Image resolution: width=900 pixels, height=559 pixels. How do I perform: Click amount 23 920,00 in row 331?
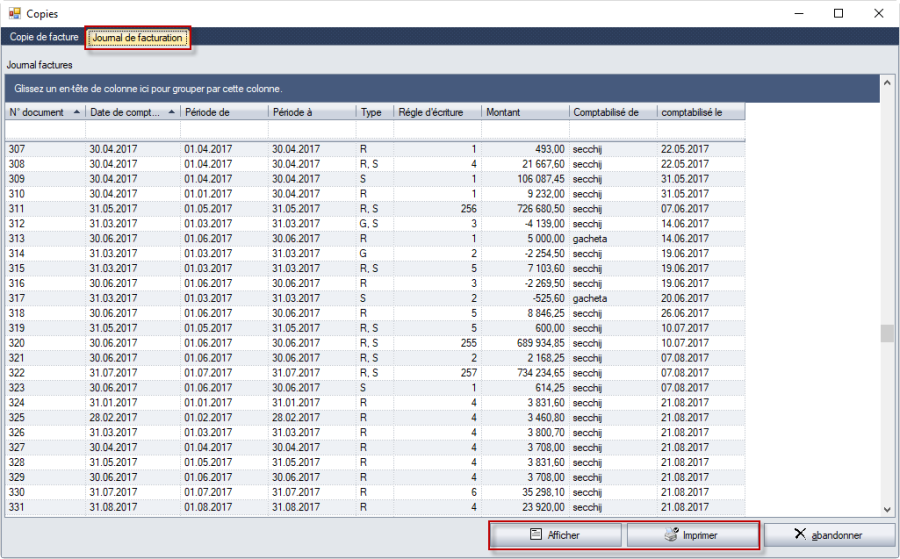(544, 507)
